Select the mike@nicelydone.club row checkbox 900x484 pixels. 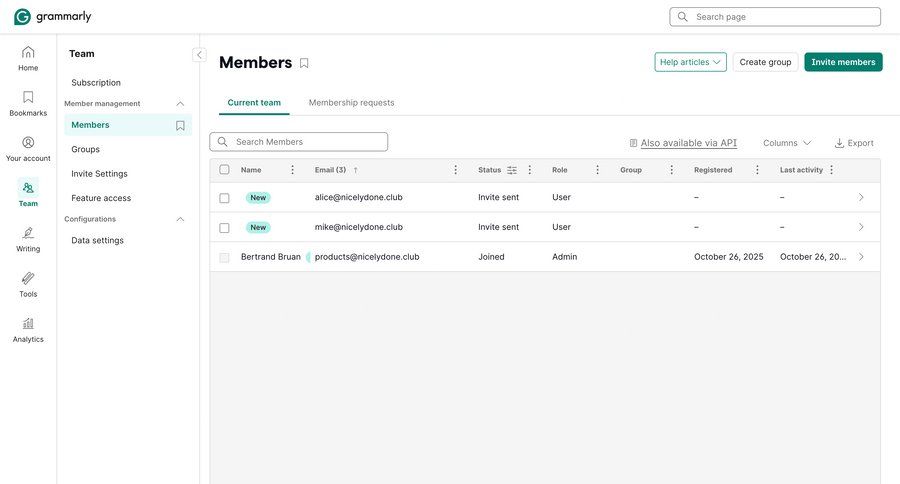tap(224, 228)
